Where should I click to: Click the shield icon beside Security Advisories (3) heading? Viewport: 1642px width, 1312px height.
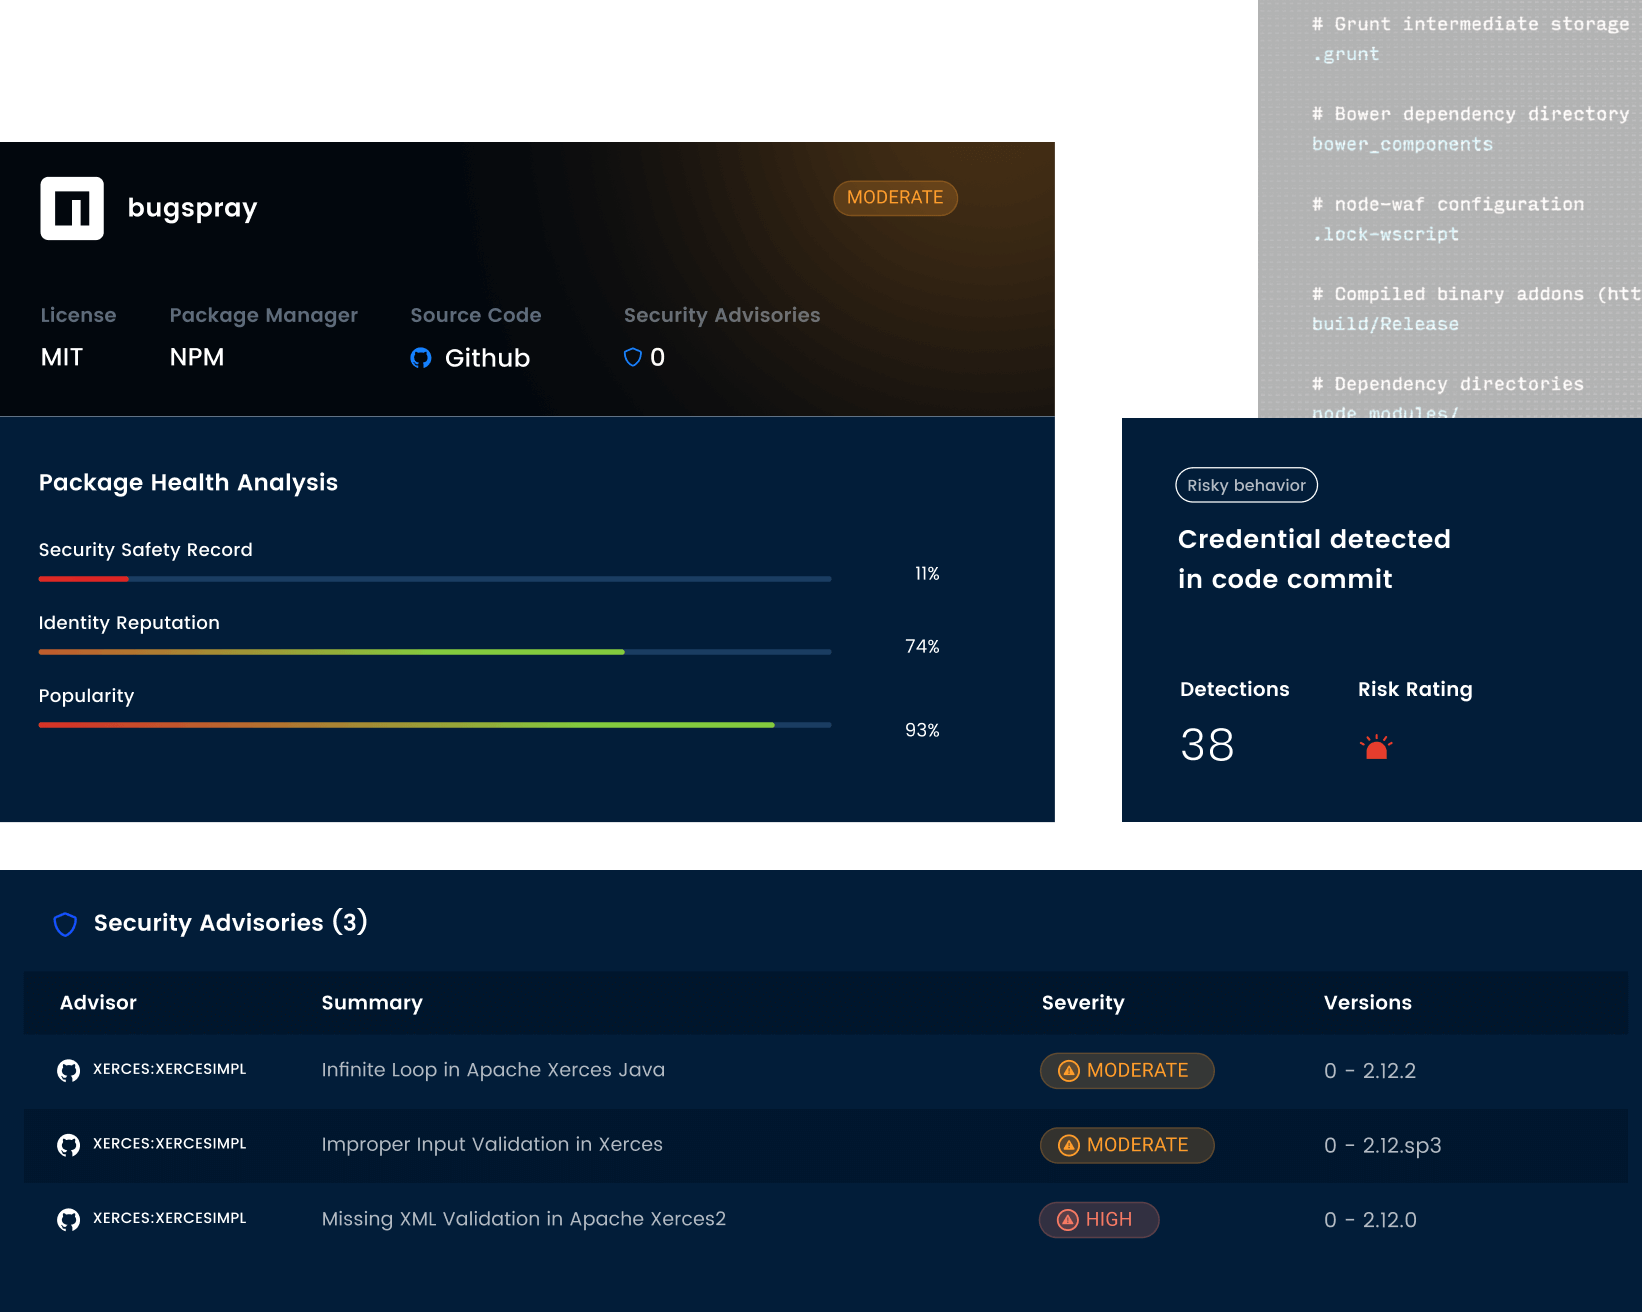(65, 924)
